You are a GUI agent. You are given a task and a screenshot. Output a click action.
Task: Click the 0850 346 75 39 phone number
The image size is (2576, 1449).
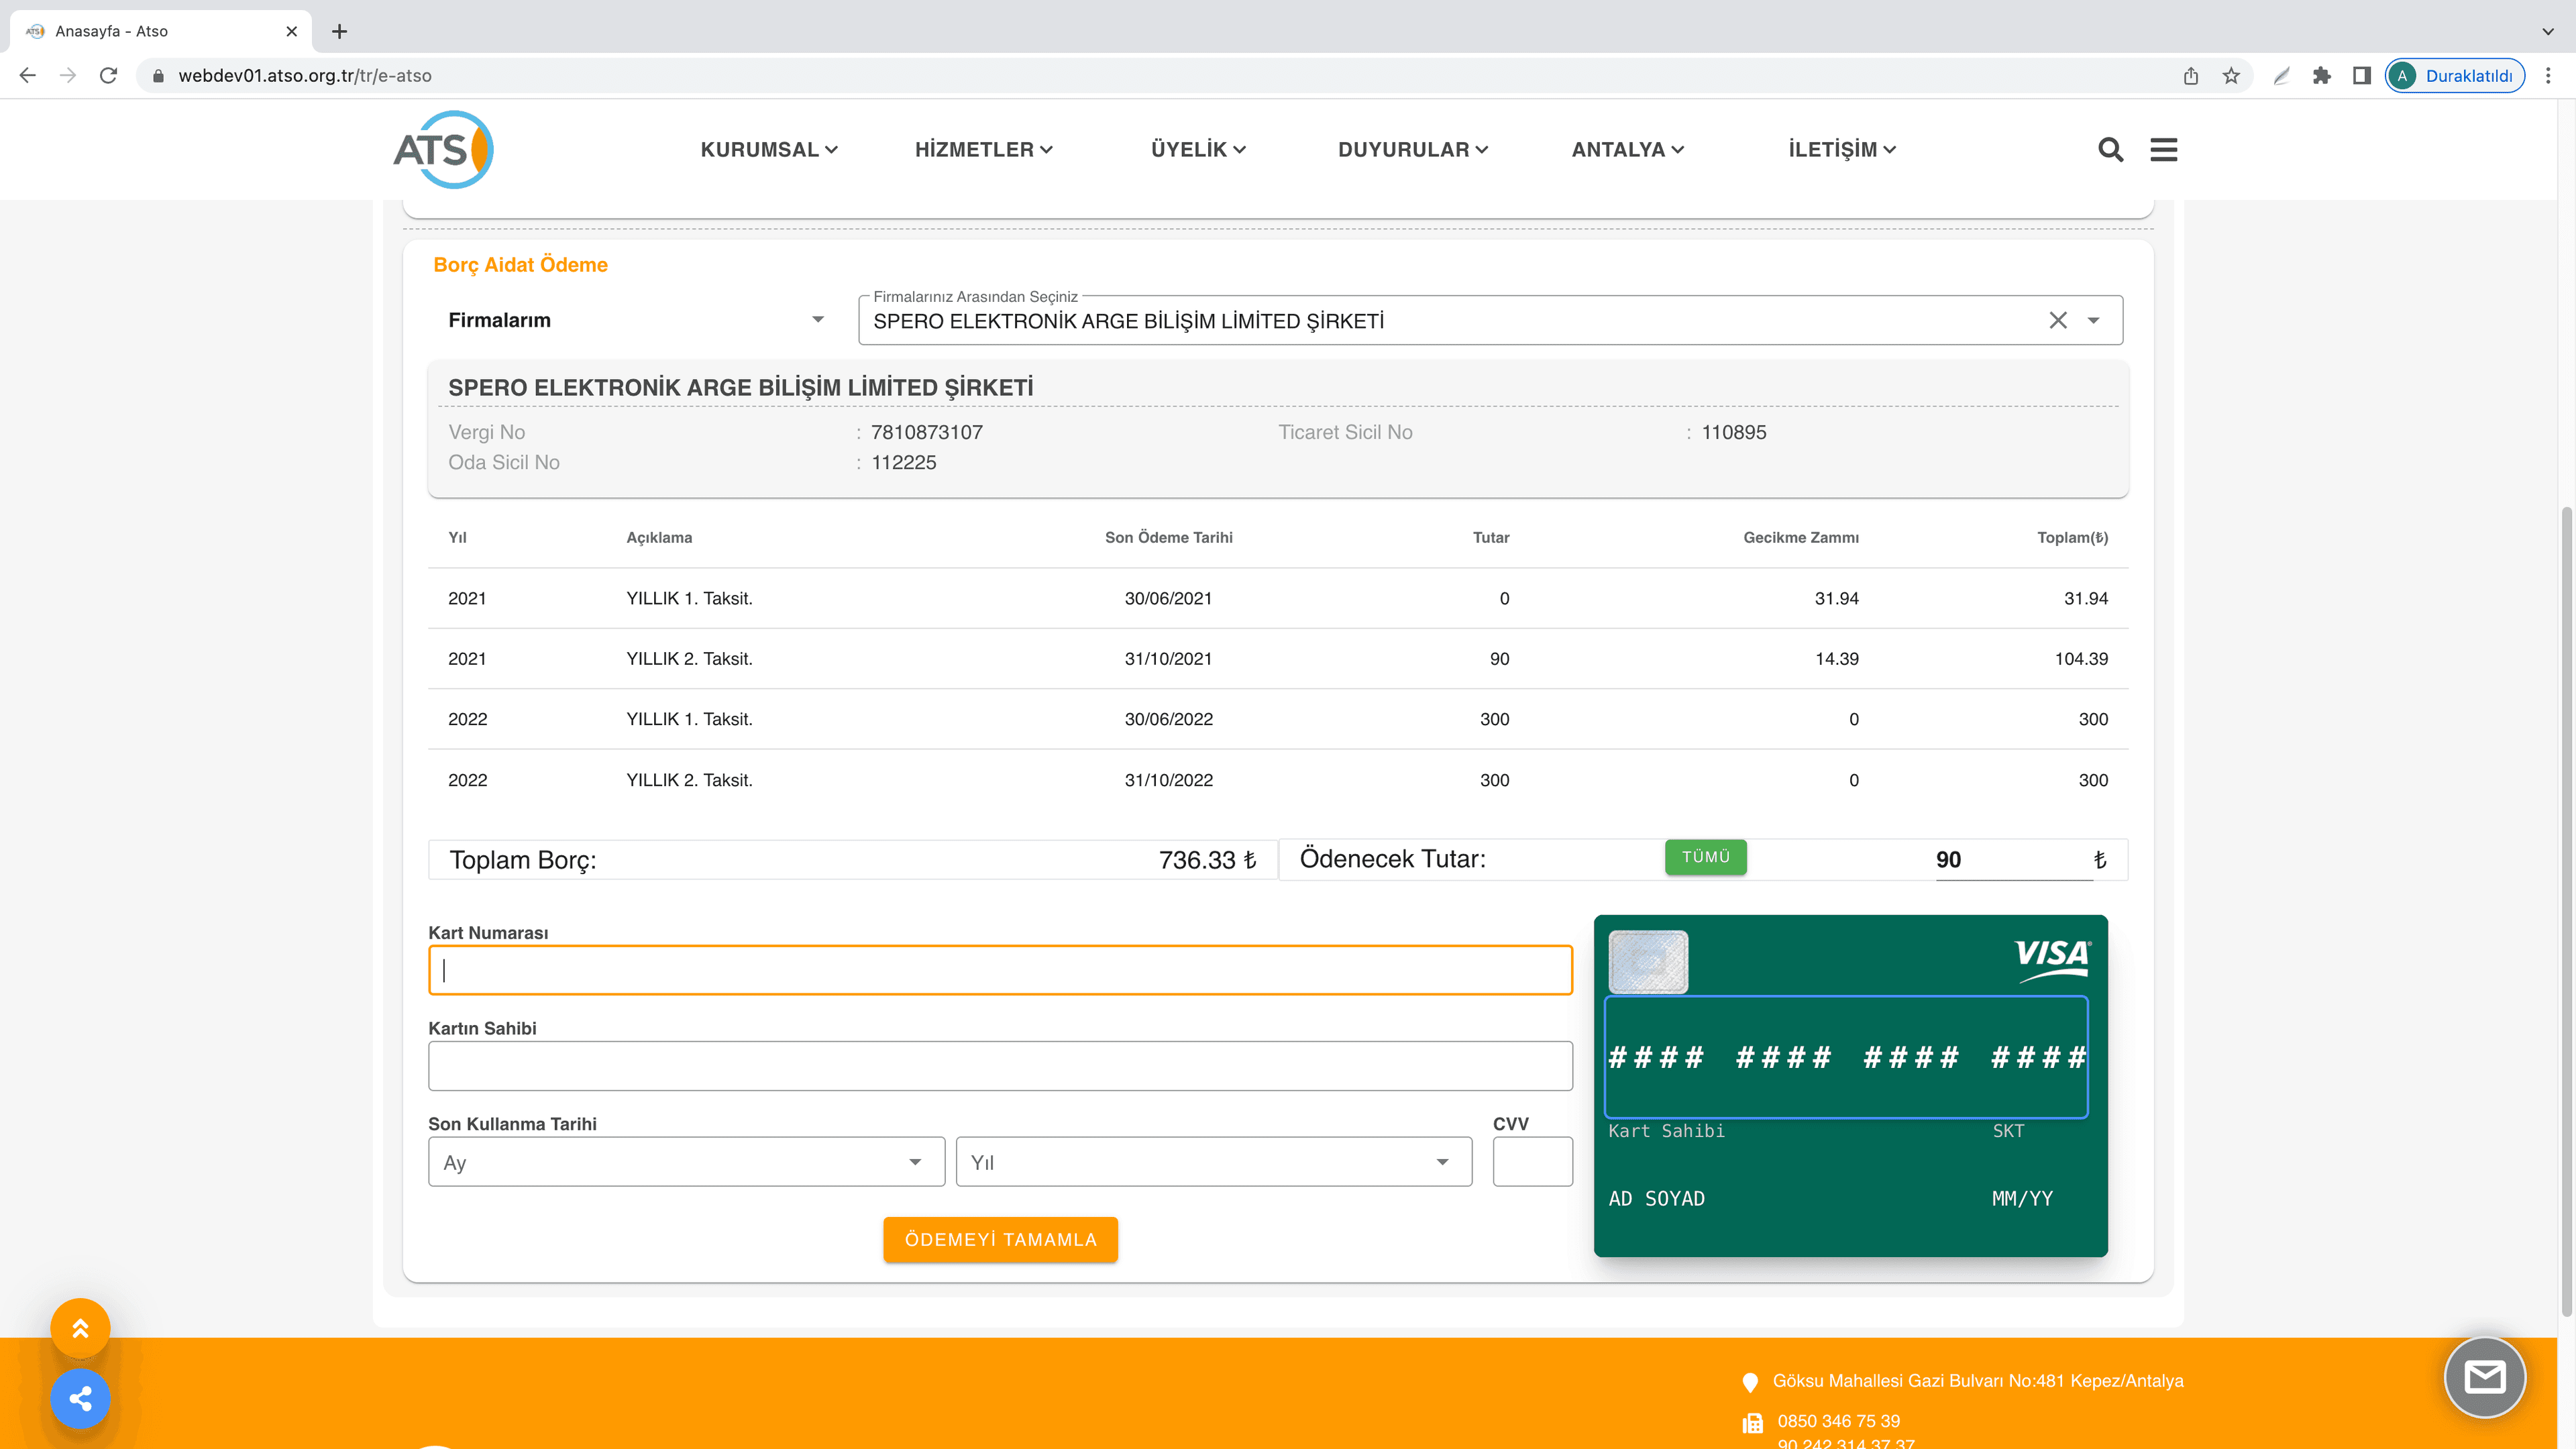[x=1839, y=1421]
